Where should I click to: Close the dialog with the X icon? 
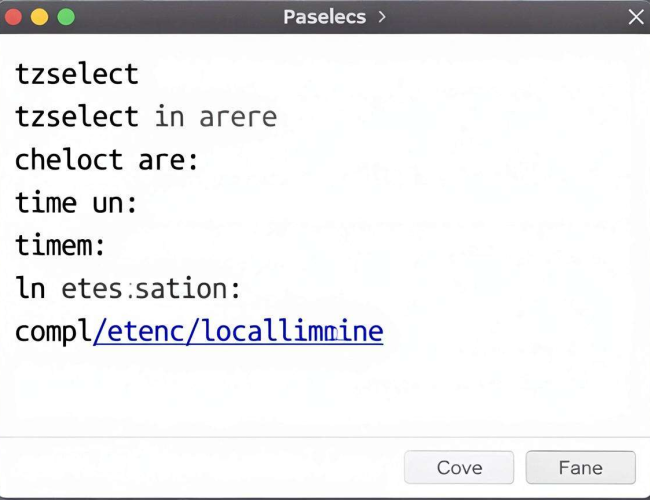tap(635, 17)
